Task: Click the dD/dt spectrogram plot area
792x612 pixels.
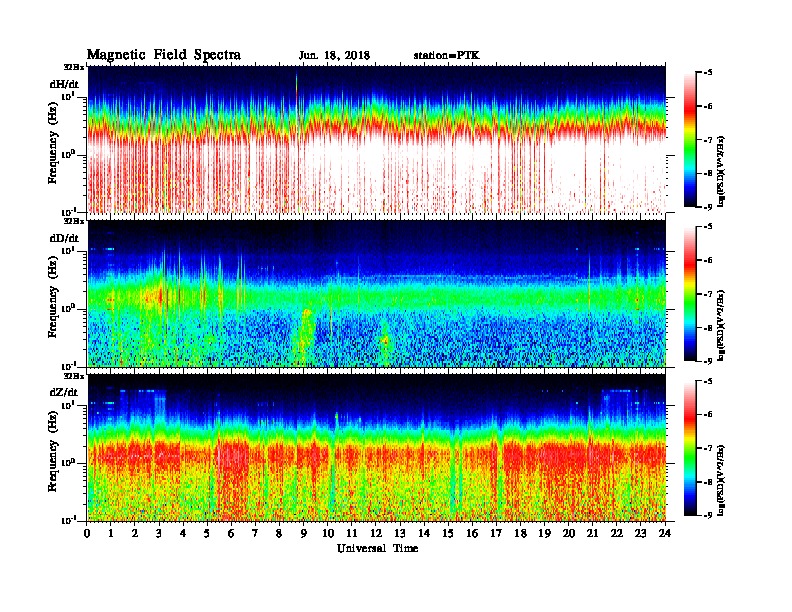Action: pos(377,293)
